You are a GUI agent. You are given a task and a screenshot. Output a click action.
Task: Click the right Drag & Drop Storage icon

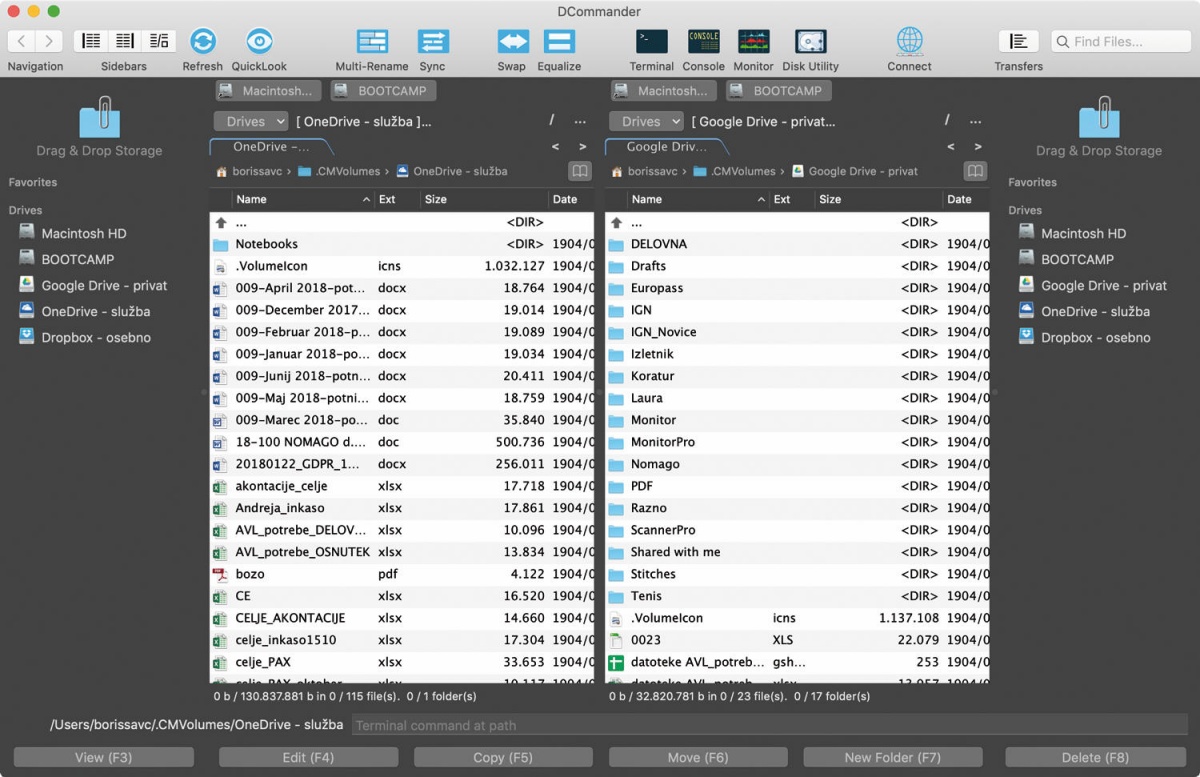click(x=1099, y=117)
